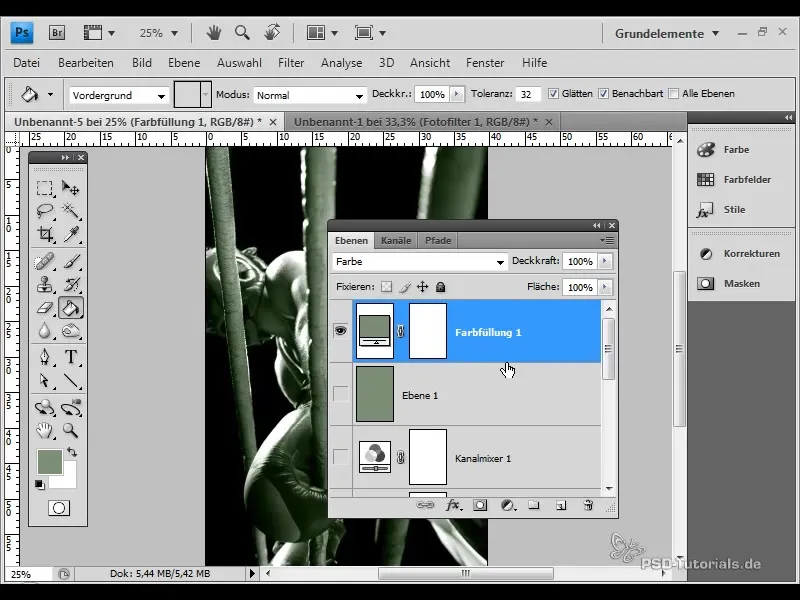
Task: Create a new layer
Action: click(x=561, y=505)
